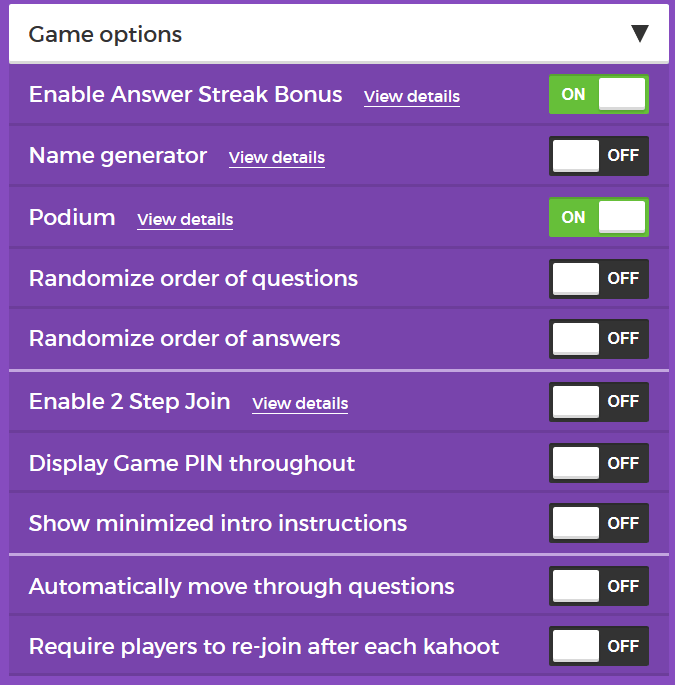Enable 2 Step Join toggle
This screenshot has width=675, height=685.
coord(598,402)
